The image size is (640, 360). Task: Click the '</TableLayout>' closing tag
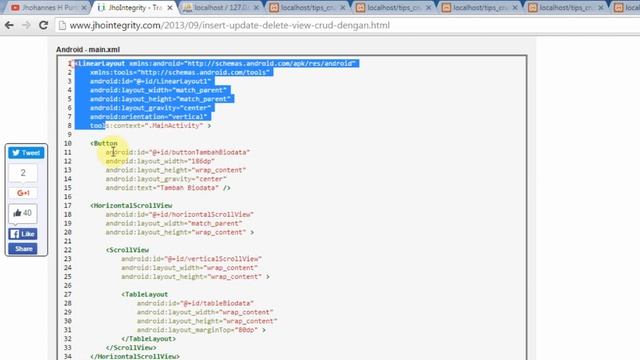(149, 339)
